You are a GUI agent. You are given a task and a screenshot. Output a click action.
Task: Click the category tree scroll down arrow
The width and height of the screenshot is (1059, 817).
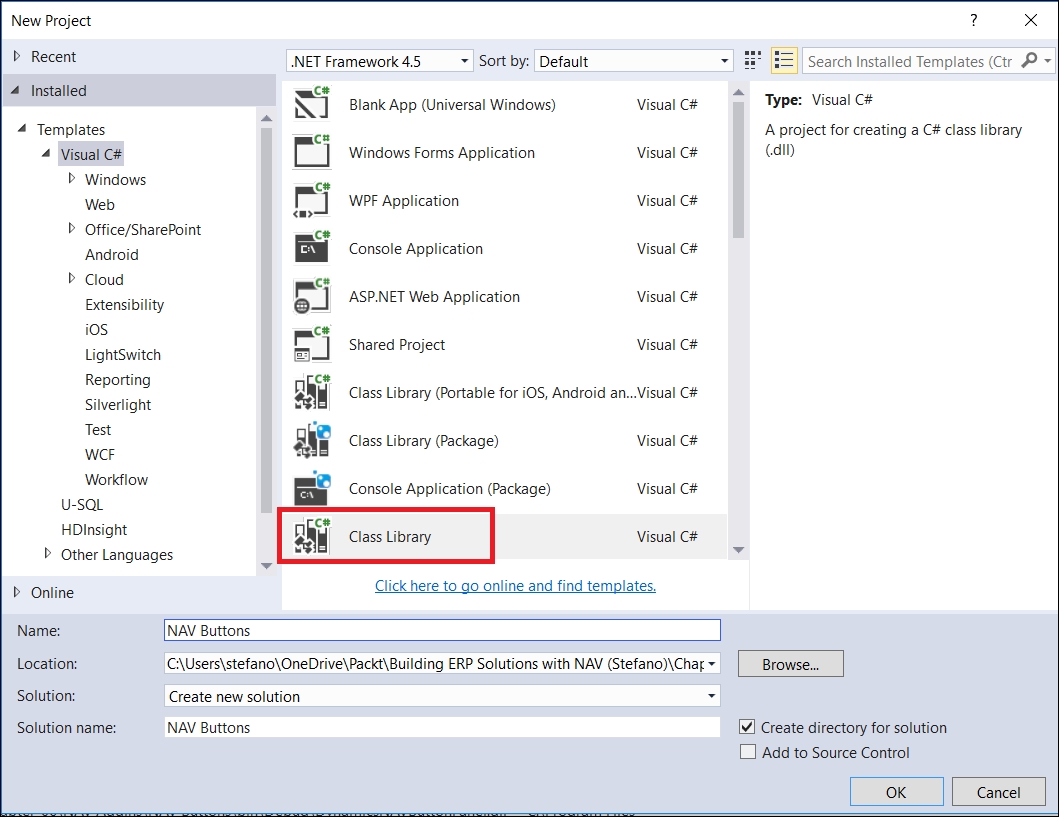point(266,565)
